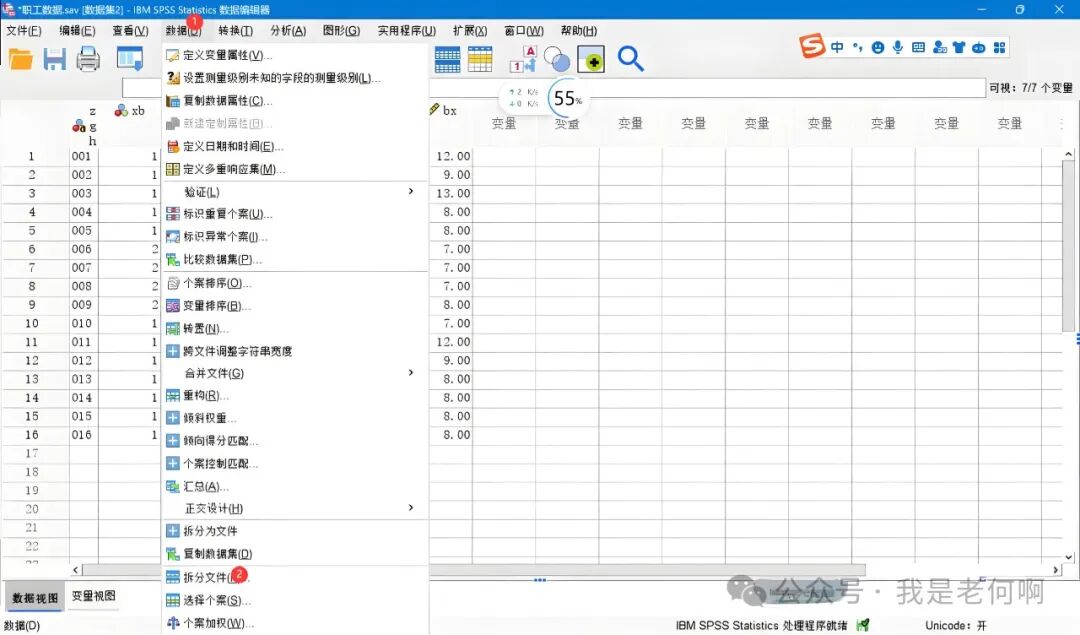1080x635 pixels.
Task: Select 跨文件调整字符串宽度 menu entry
Action: [x=295, y=351]
